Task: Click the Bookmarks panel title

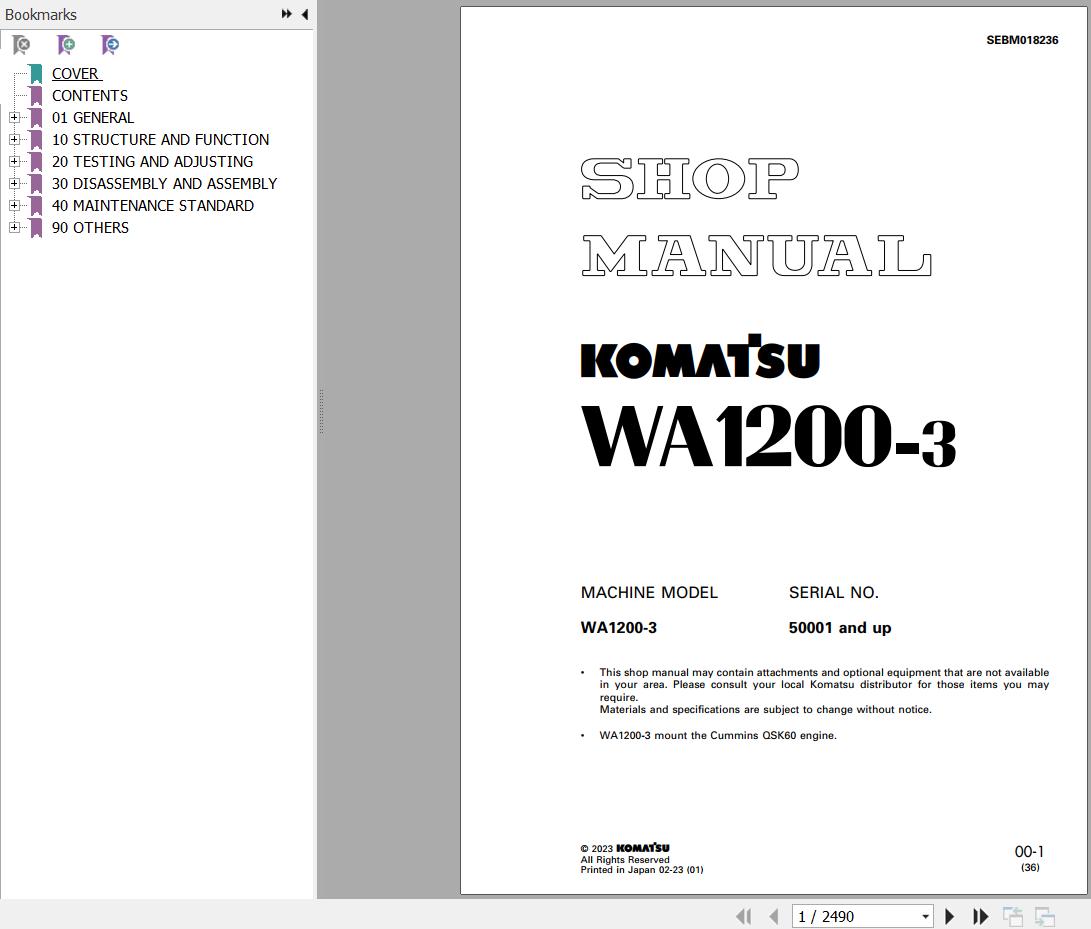Action: [41, 15]
